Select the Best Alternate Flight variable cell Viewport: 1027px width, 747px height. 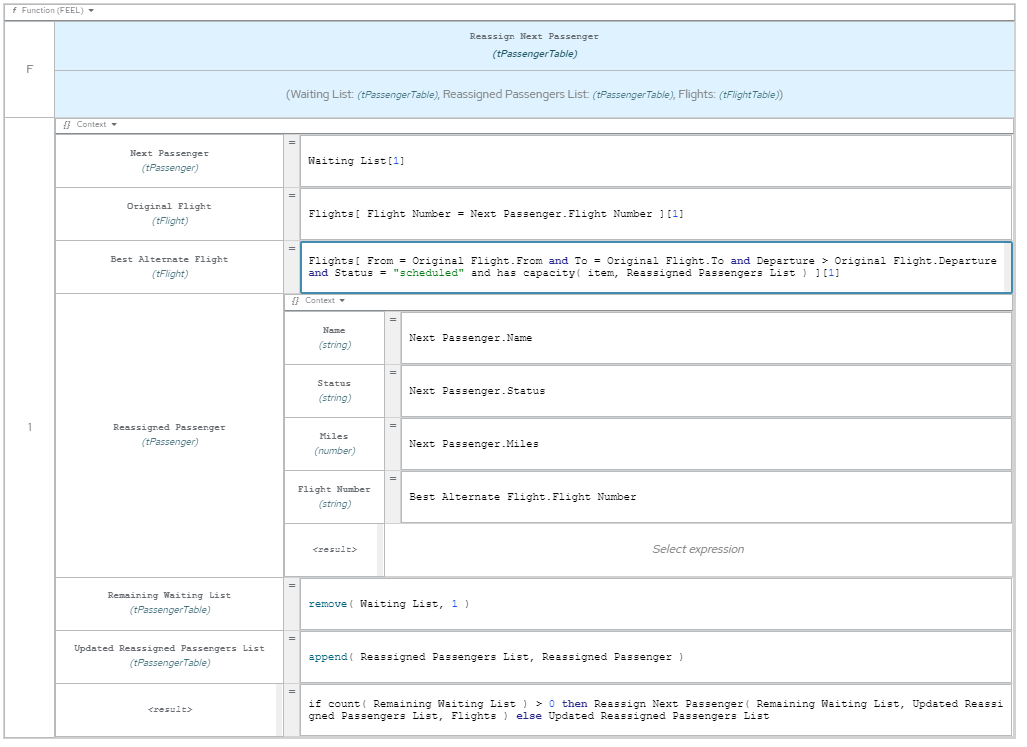(x=169, y=267)
